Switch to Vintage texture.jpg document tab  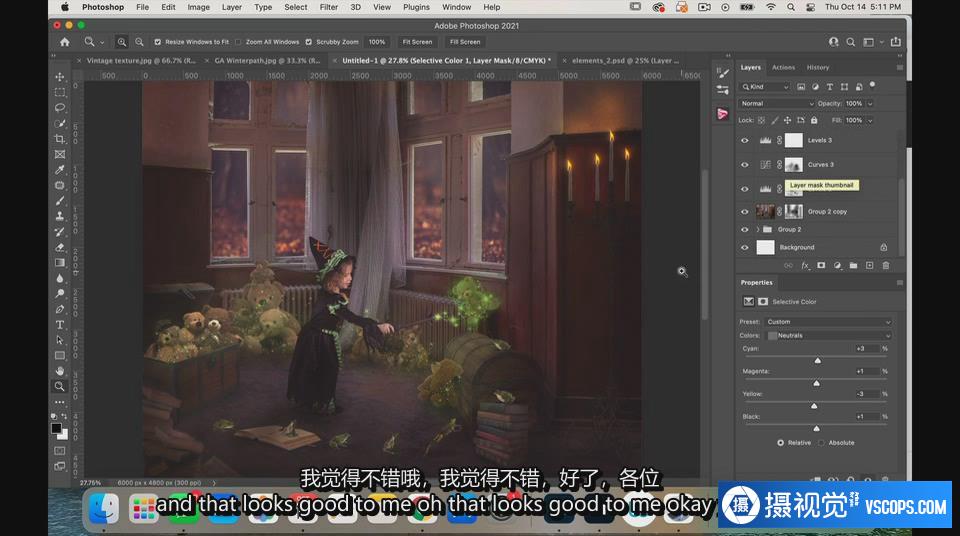point(141,61)
